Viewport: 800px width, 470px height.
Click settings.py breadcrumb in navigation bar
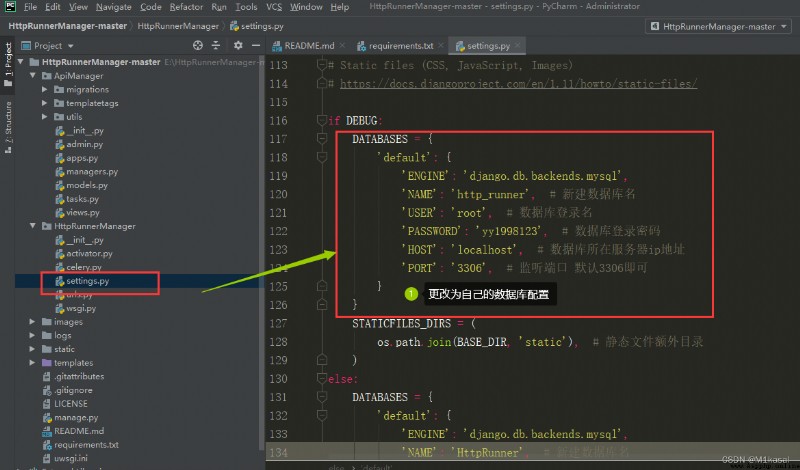257,26
